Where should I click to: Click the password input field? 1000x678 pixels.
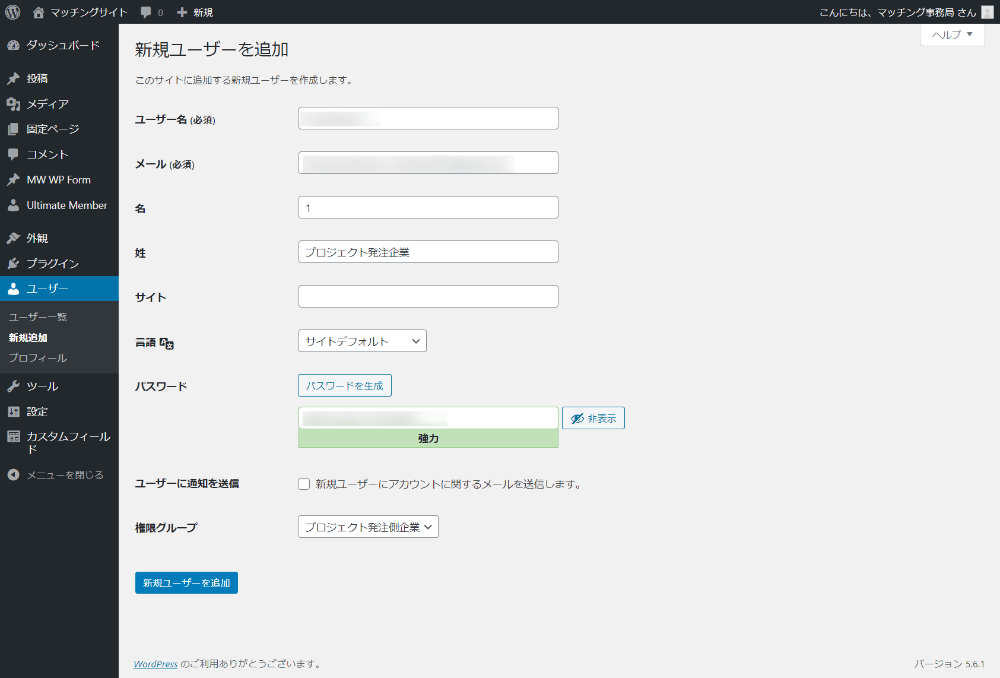tap(428, 418)
